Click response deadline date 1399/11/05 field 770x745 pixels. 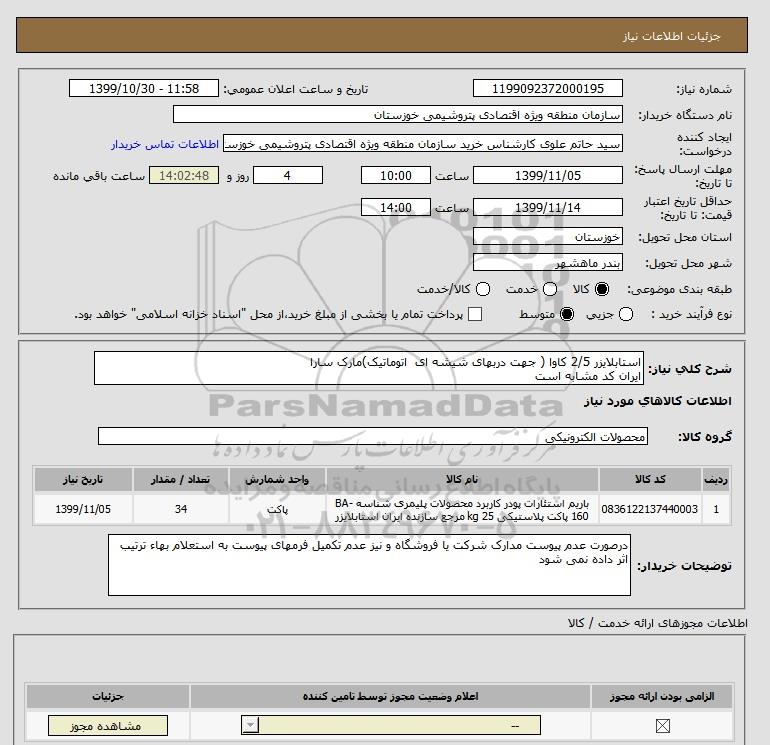click(x=548, y=175)
